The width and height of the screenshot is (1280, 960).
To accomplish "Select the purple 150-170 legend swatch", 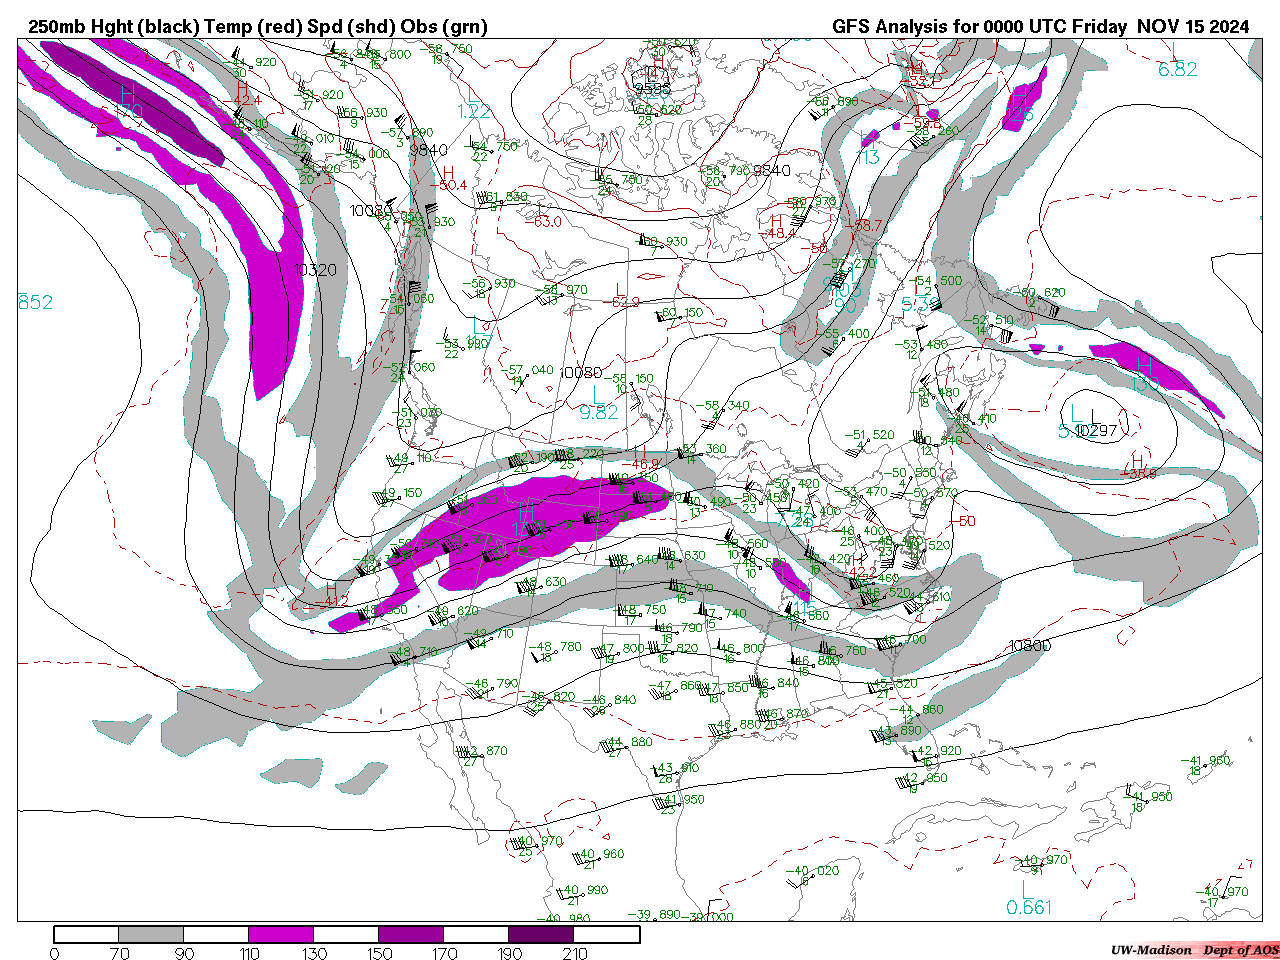I will [411, 934].
